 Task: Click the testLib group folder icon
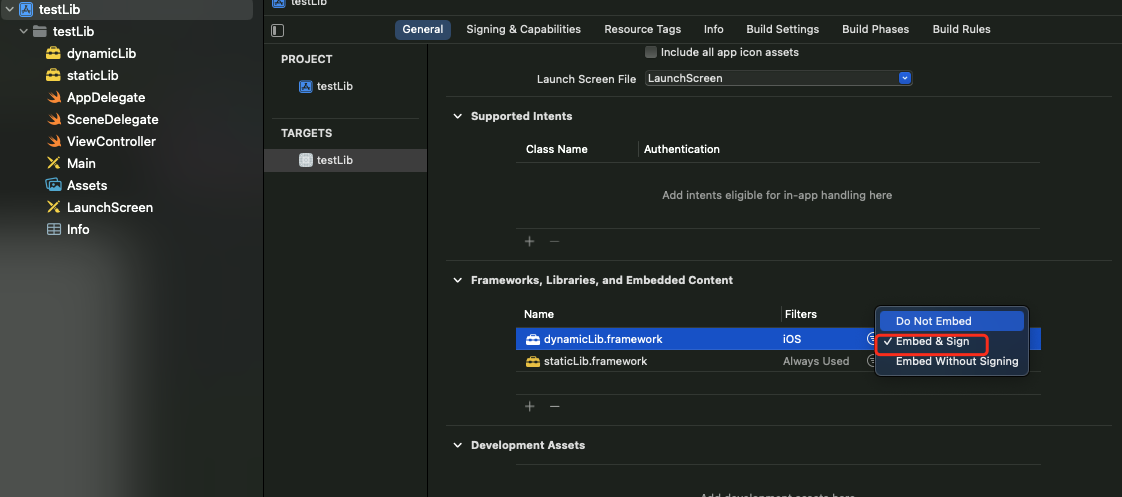tap(40, 31)
